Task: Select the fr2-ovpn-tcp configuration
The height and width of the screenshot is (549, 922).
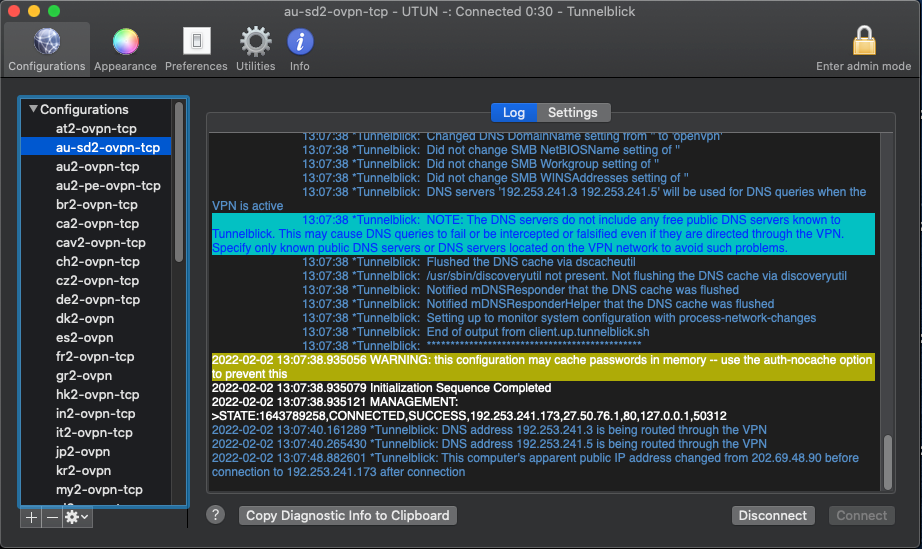Action: tap(96, 356)
